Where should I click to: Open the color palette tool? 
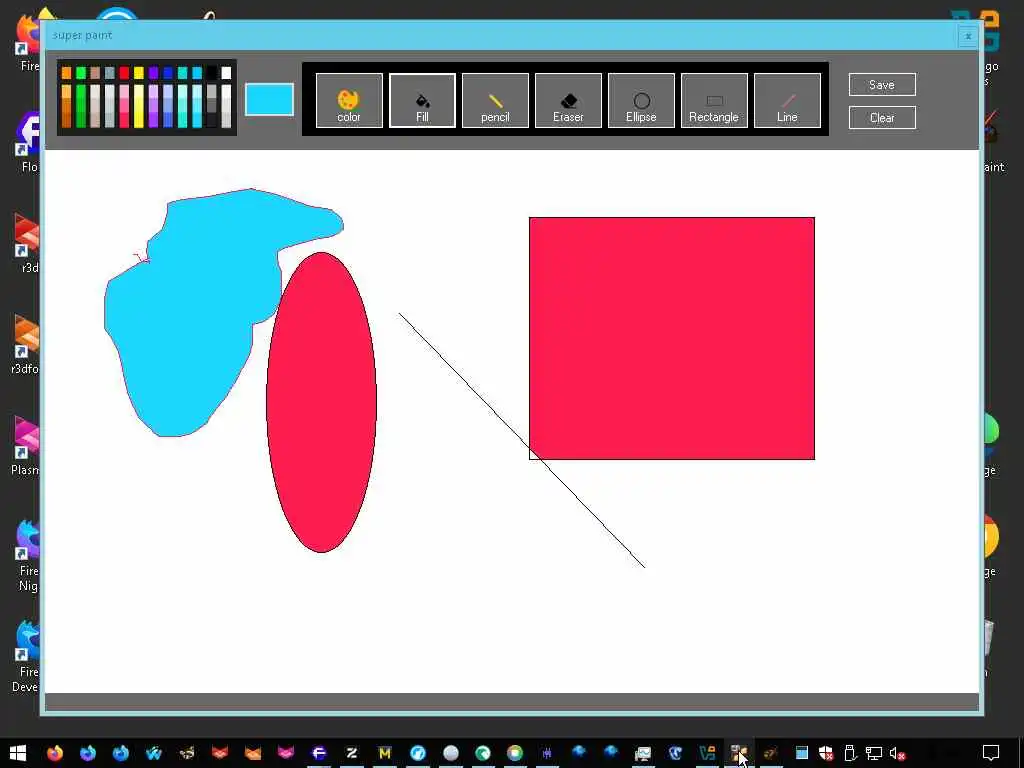tap(349, 101)
